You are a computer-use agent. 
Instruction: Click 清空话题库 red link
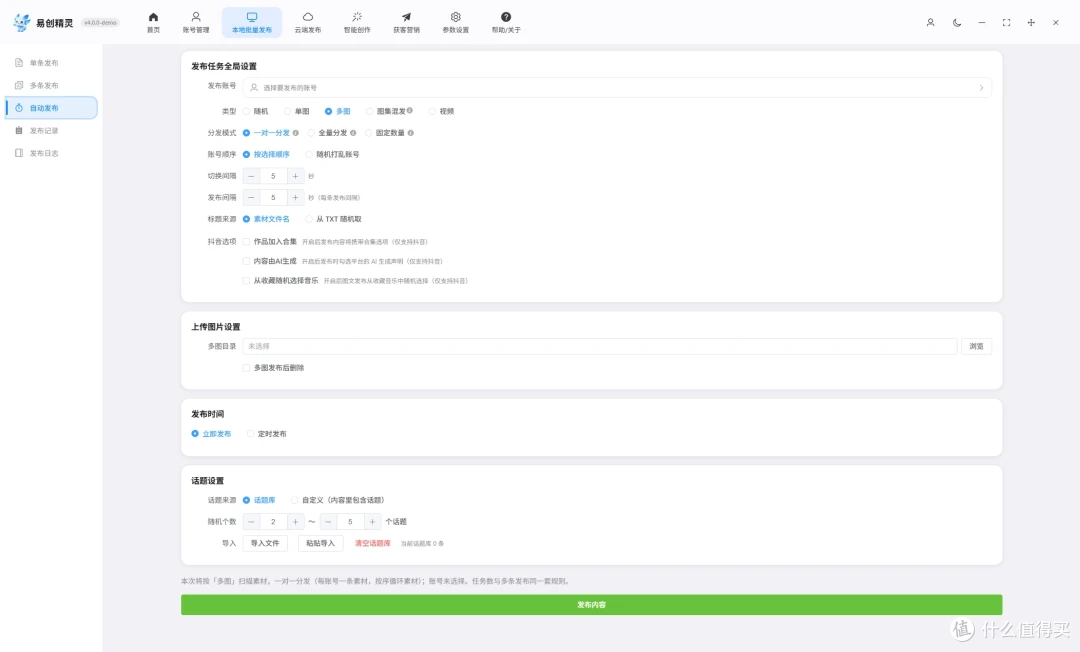(x=373, y=543)
